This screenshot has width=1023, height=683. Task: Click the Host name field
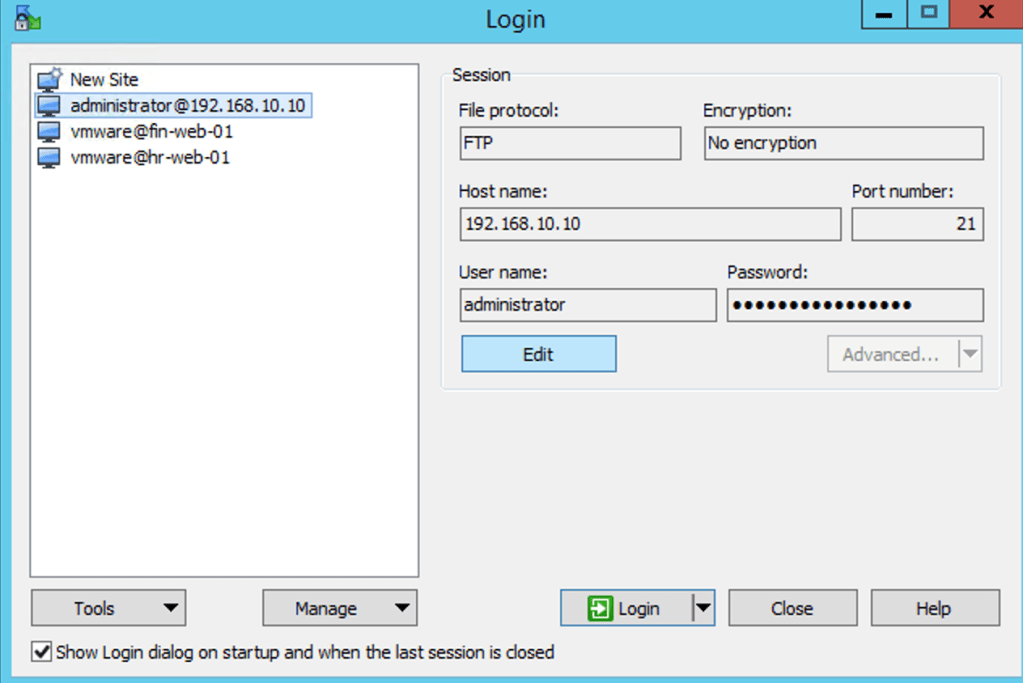coord(650,224)
